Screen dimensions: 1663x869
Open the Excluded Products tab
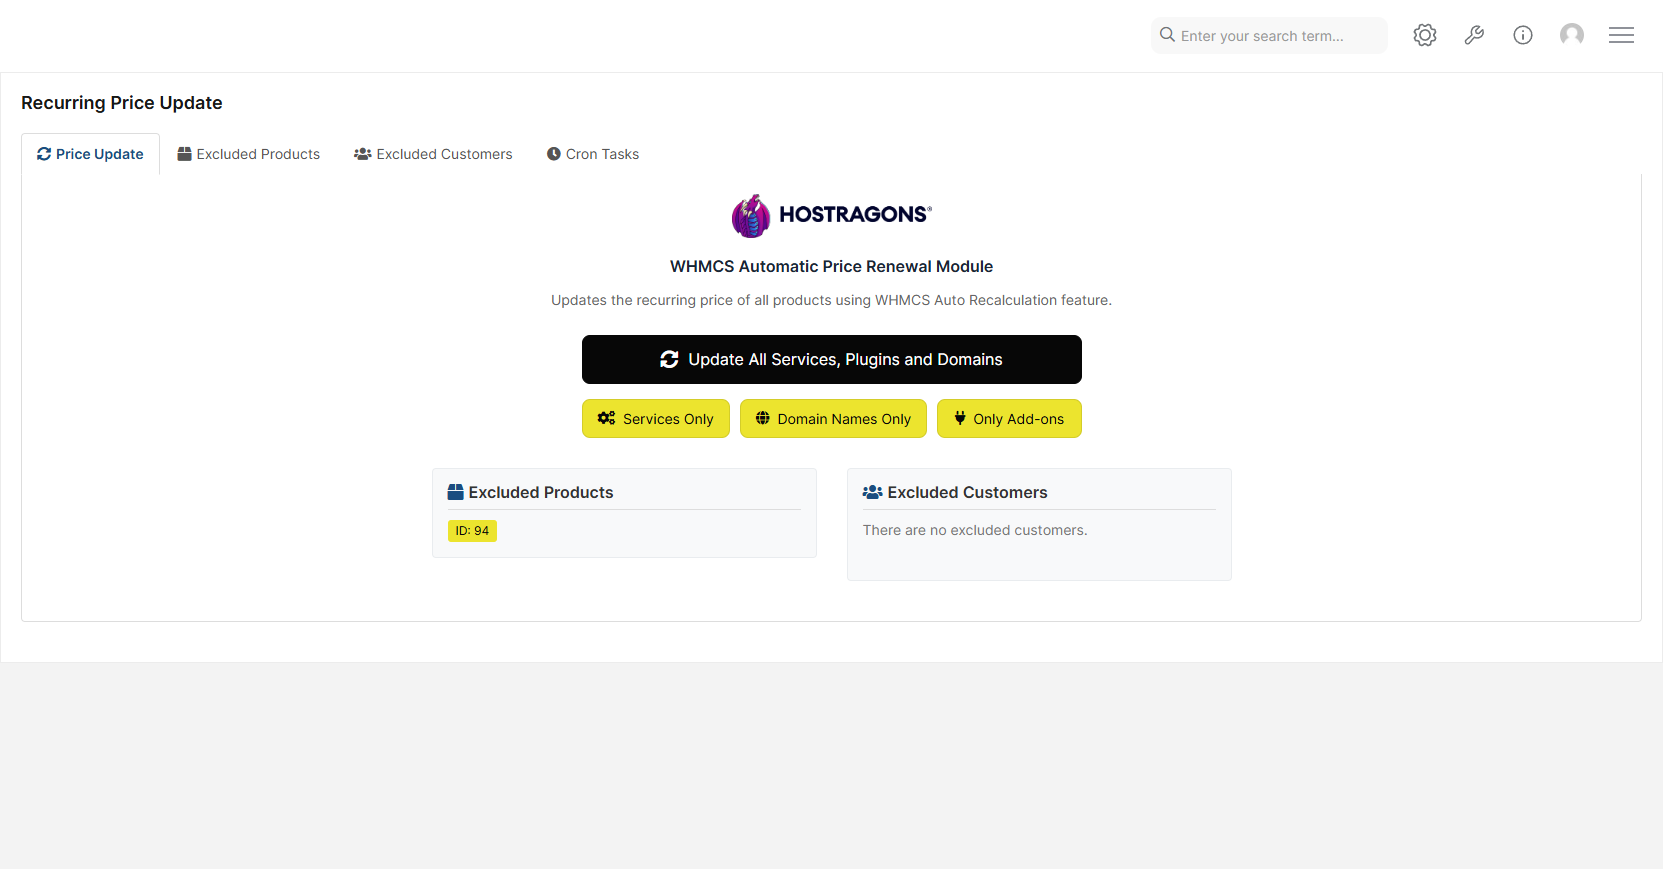tap(249, 154)
